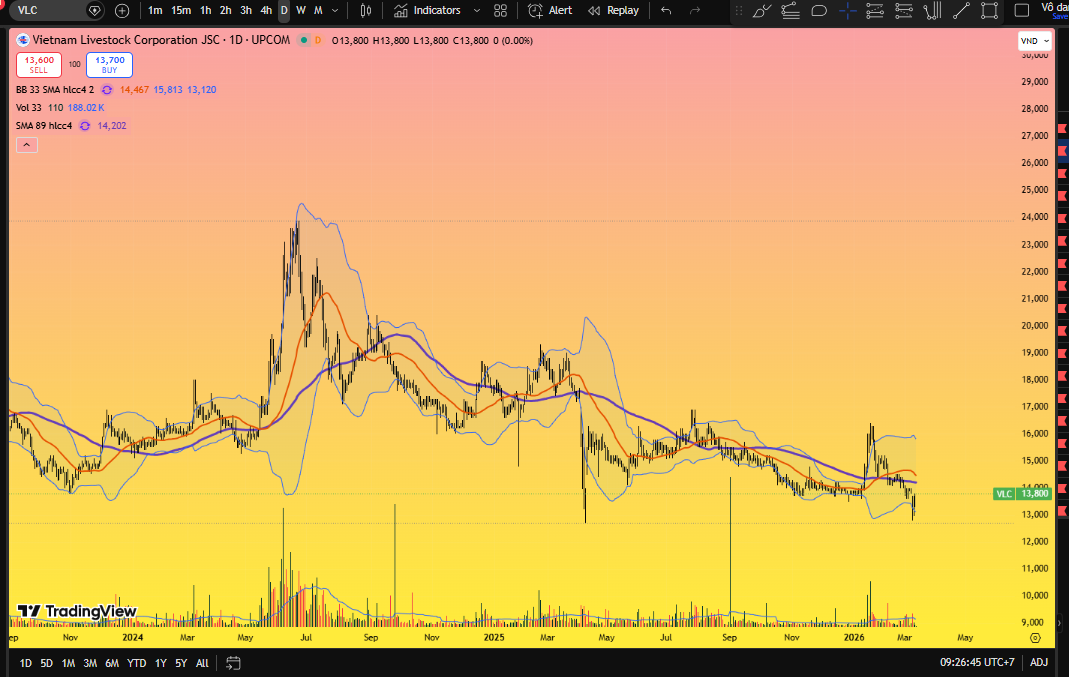The height and width of the screenshot is (677, 1069).
Task: Set range to 5D
Action: 46,663
